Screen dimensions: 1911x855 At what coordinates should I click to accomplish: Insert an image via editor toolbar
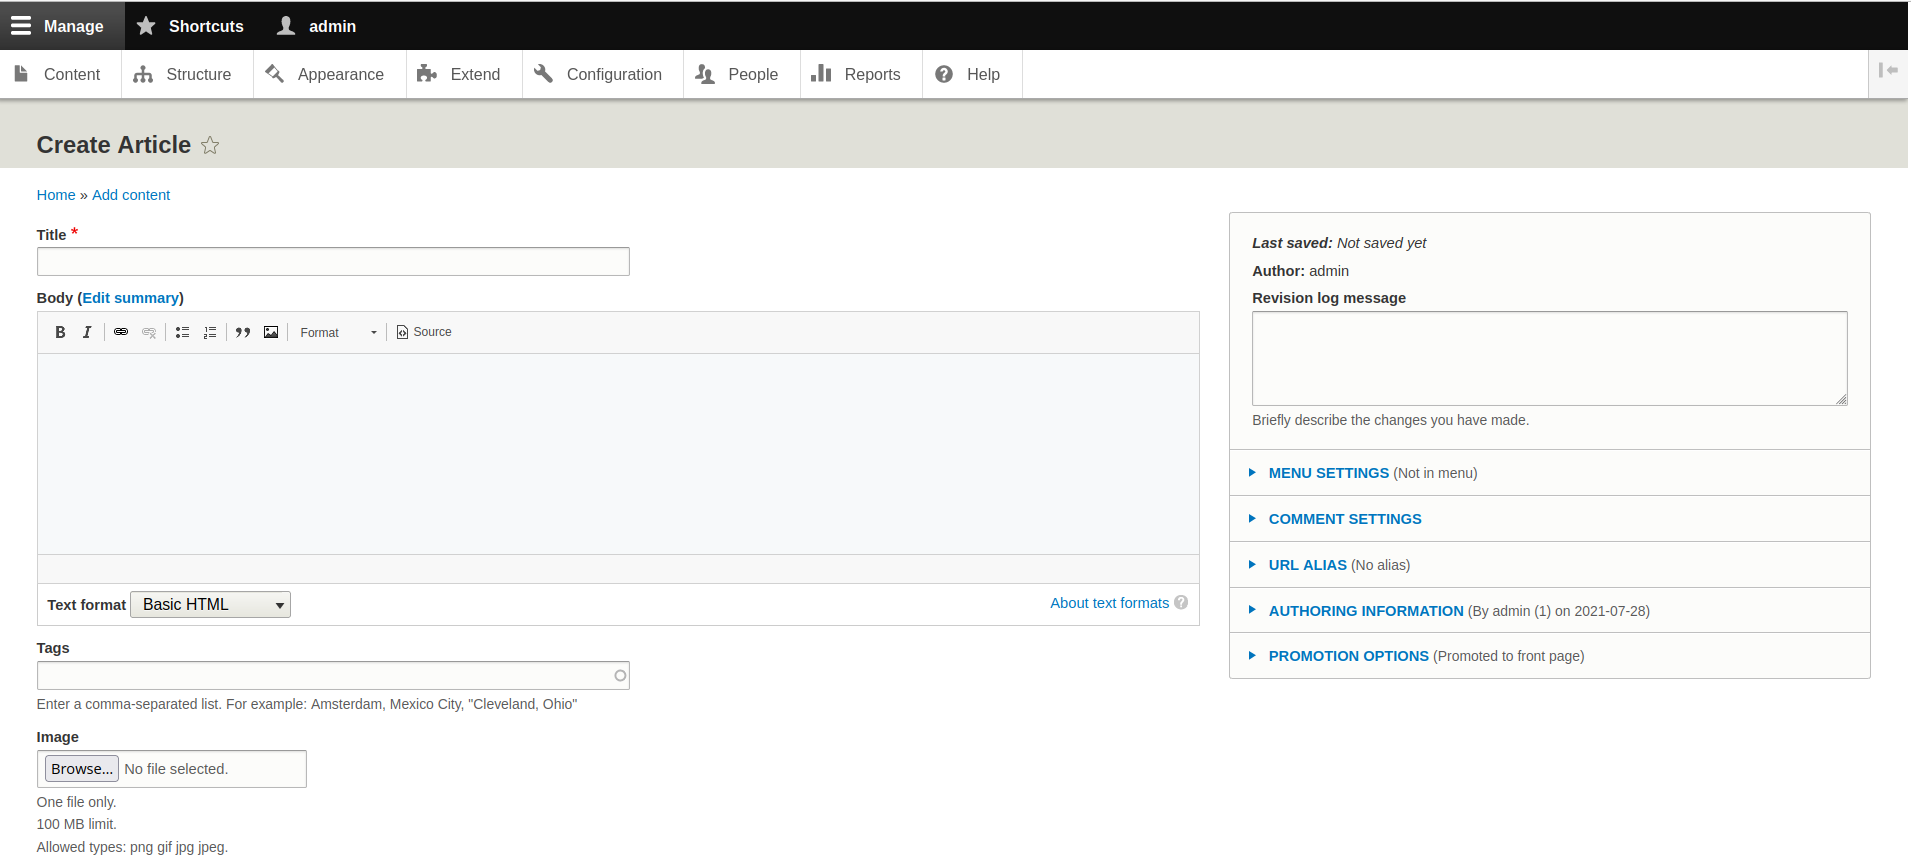click(x=271, y=332)
